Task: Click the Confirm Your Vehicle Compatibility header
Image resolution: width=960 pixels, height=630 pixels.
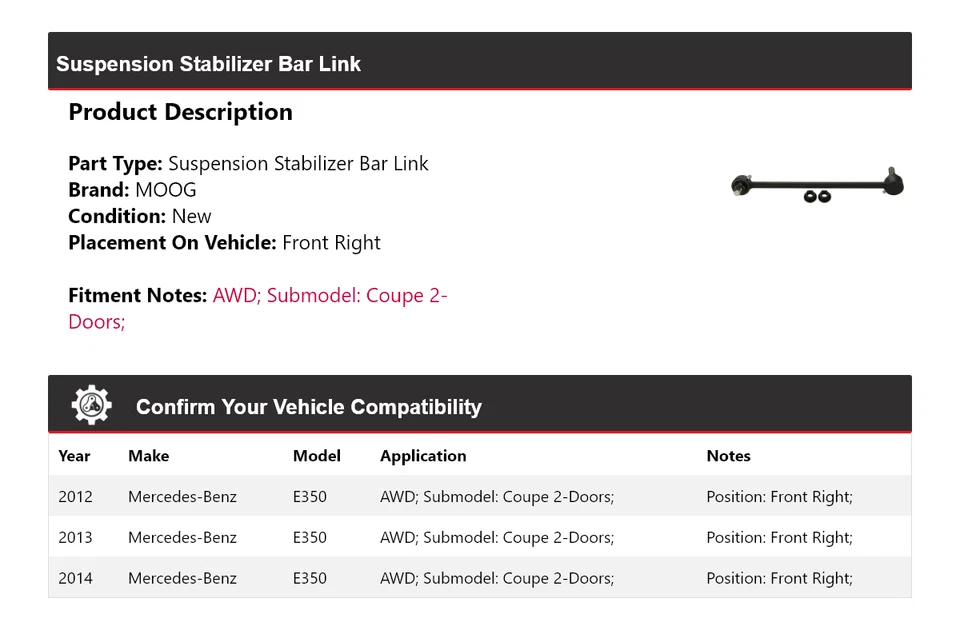Action: (x=308, y=407)
